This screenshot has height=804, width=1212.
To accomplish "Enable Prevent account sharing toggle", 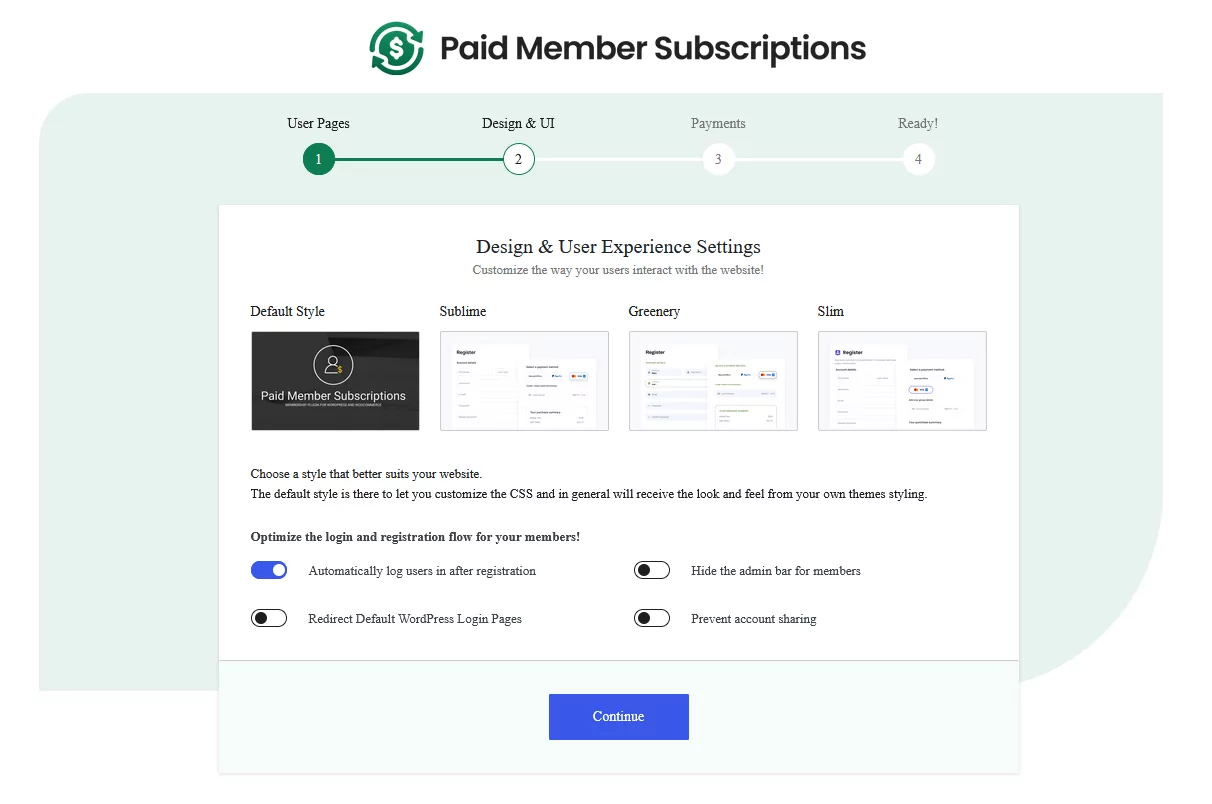I will (652, 618).
